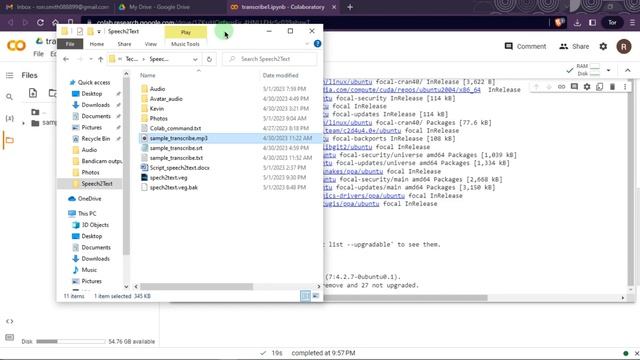The image size is (640, 360).
Task: Open Colab settings gear
Action: tap(603, 47)
